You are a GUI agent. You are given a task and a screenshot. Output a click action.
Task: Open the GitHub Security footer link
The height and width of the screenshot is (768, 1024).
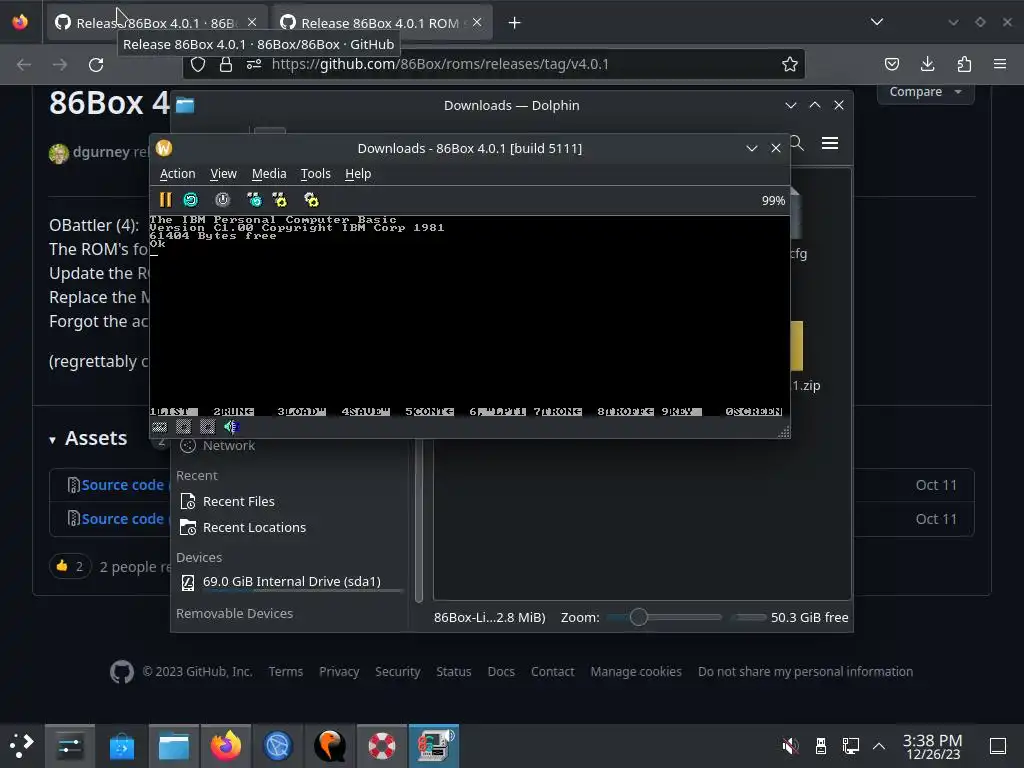click(x=398, y=671)
